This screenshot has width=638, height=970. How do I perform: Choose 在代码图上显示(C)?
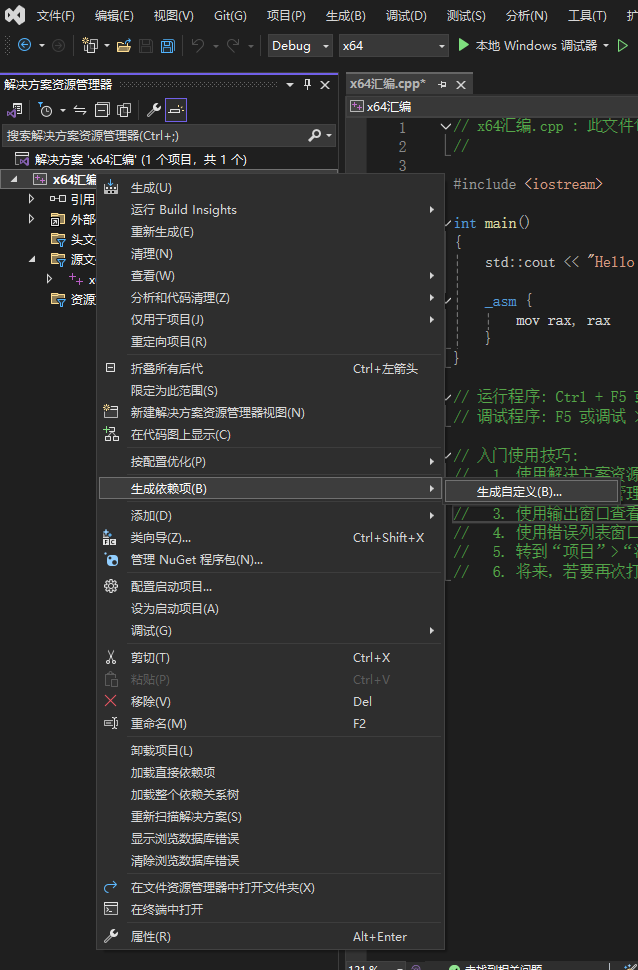click(x=270, y=435)
